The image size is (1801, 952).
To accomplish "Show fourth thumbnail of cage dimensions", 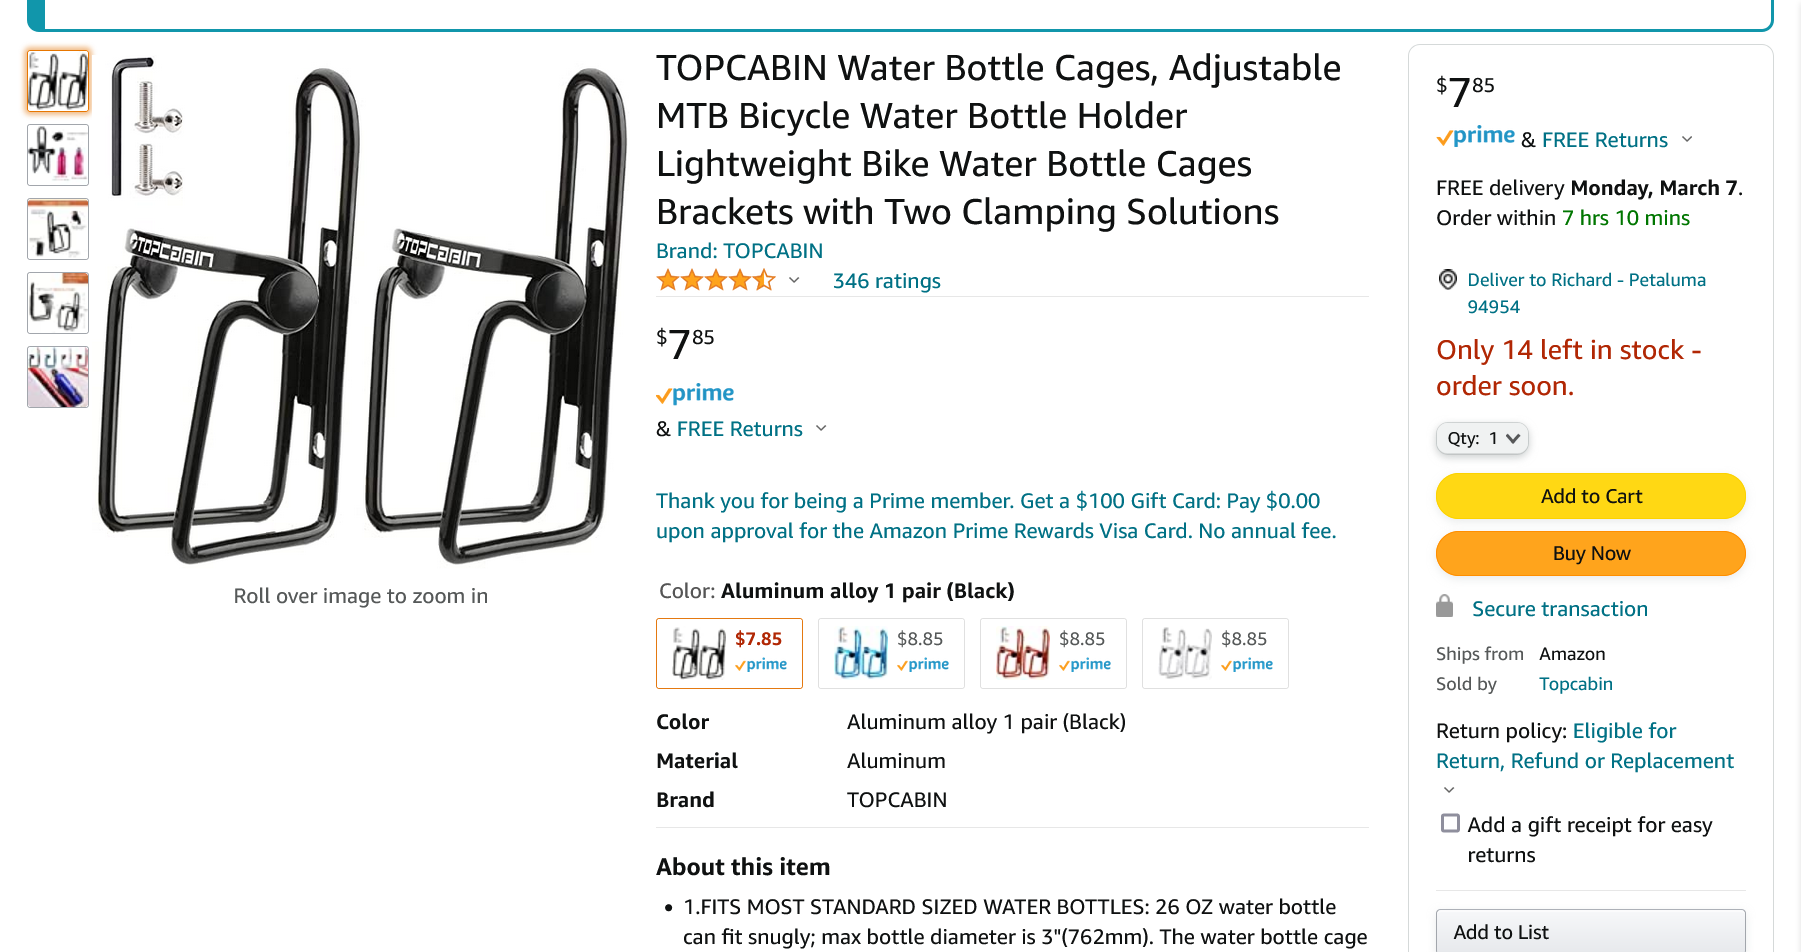I will tap(58, 303).
